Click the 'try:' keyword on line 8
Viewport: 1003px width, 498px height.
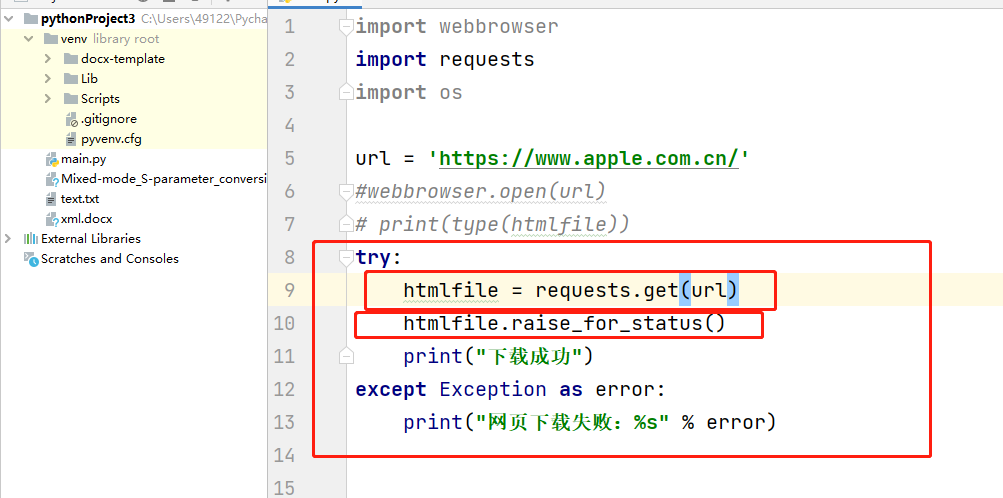tap(378, 257)
